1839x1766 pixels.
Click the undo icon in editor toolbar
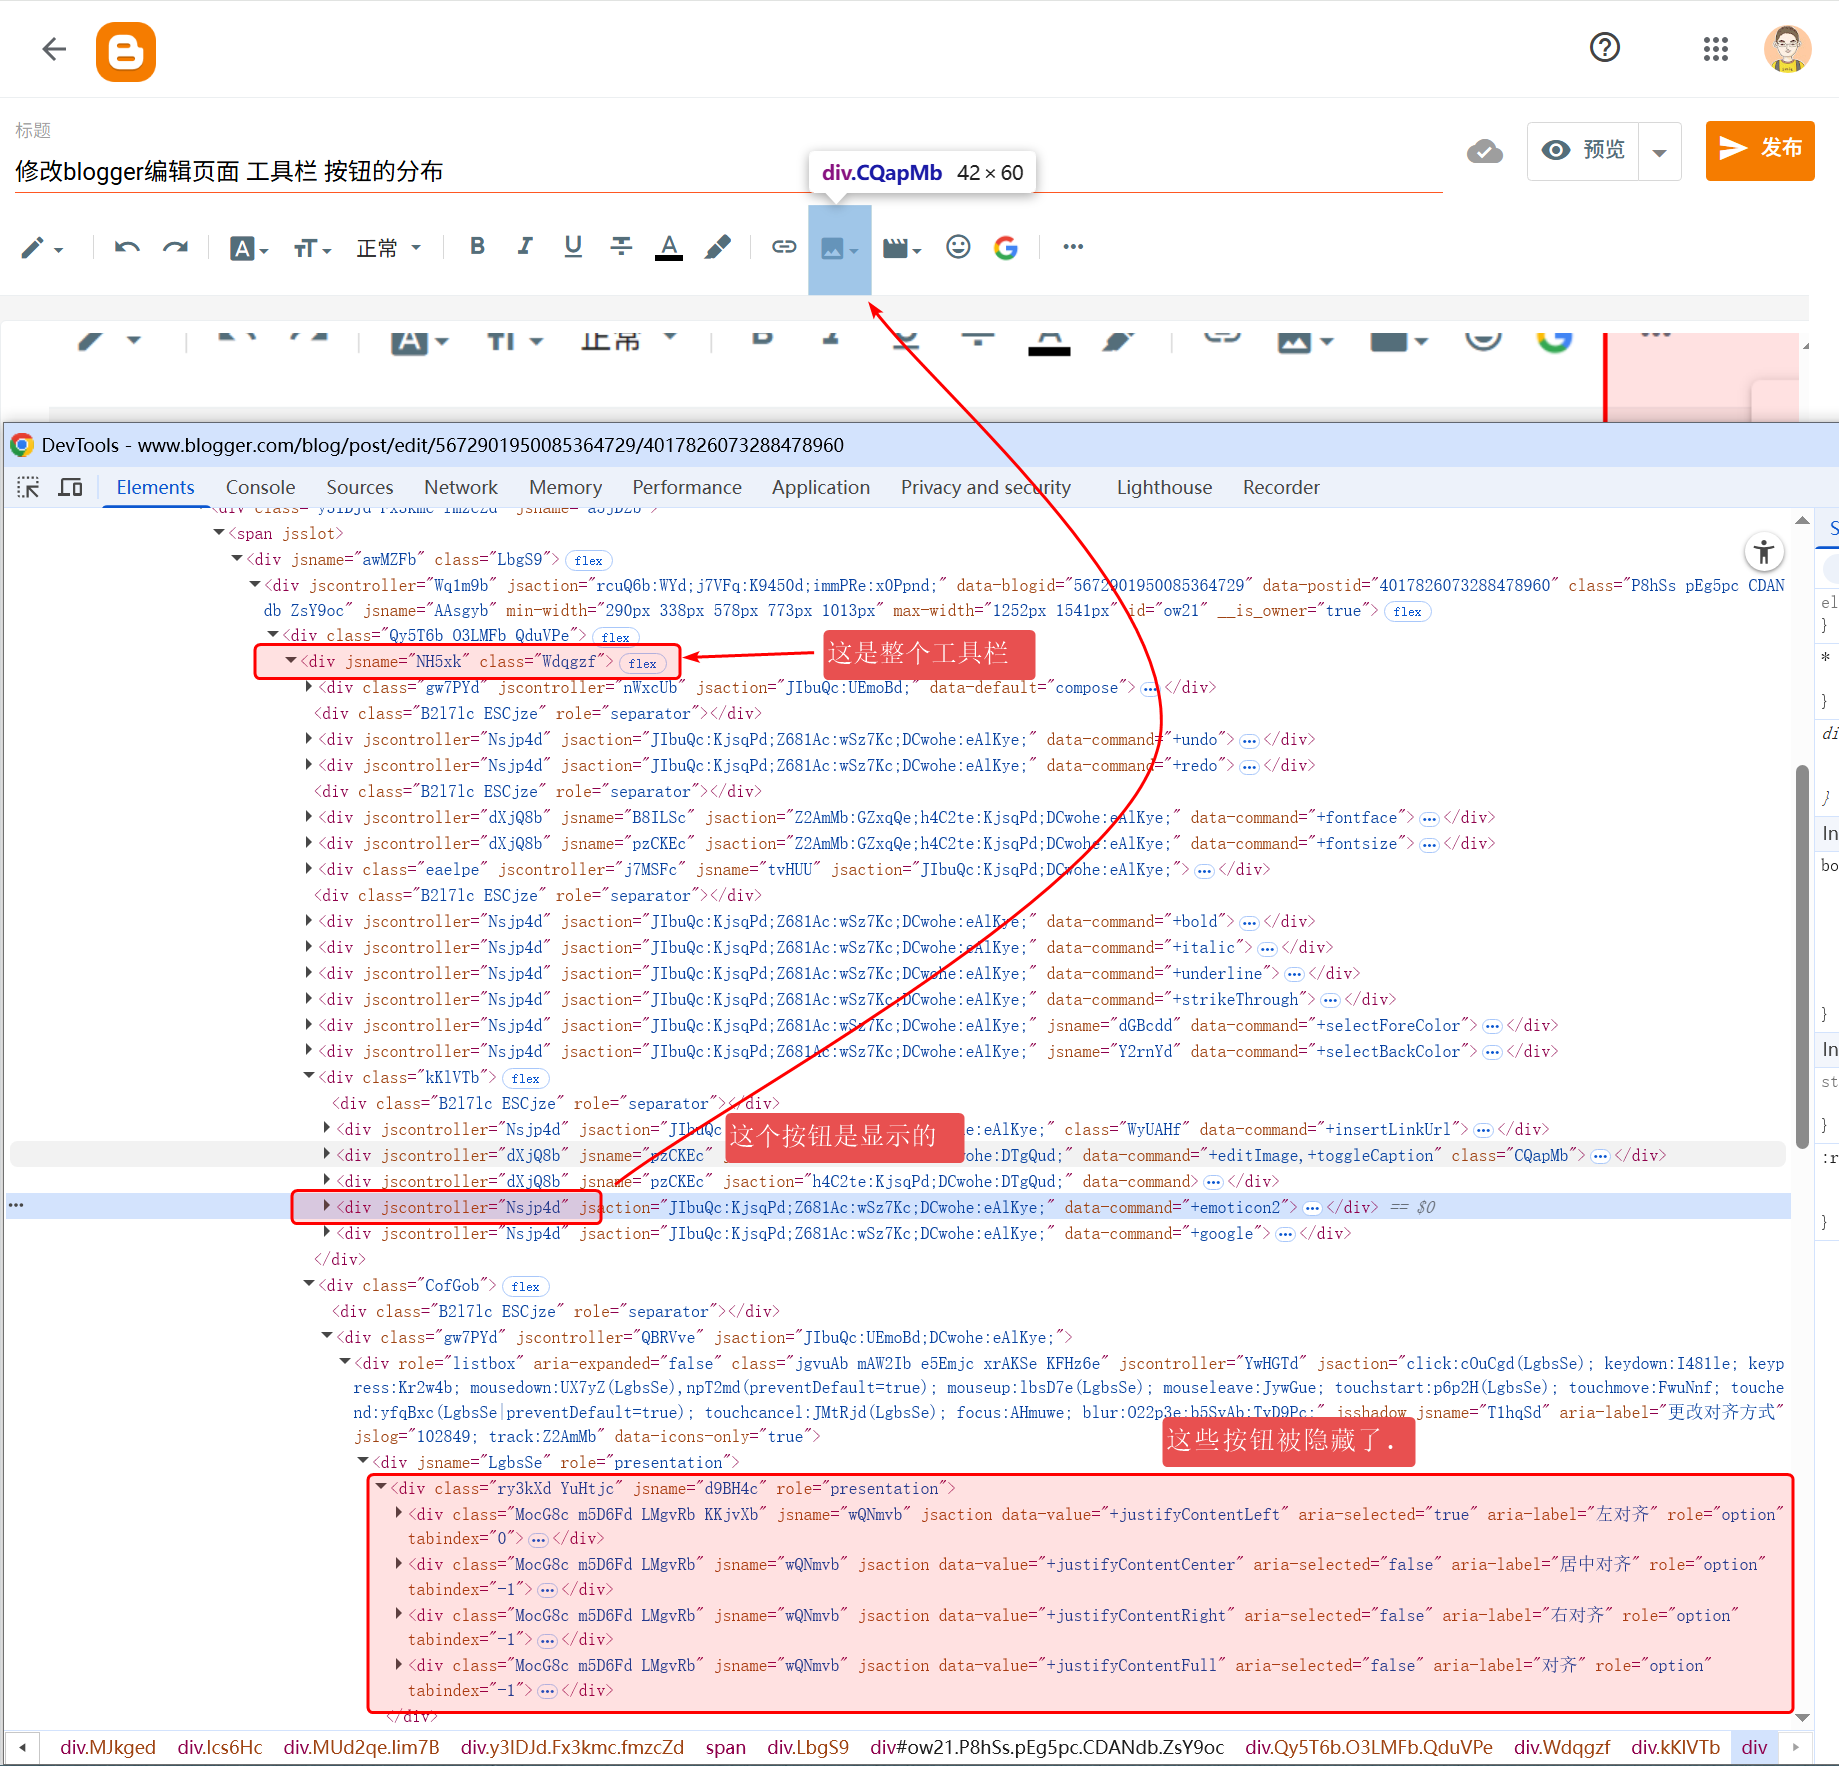pos(127,247)
